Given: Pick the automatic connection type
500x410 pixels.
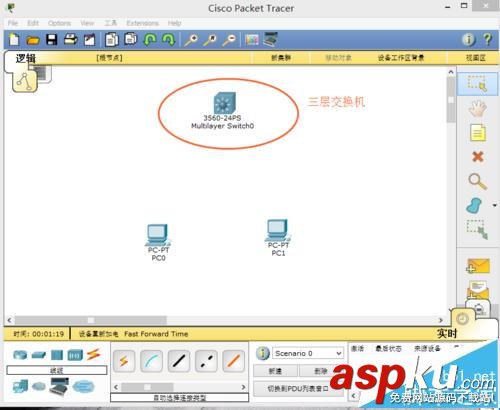Looking at the screenshot, I should coord(124,361).
